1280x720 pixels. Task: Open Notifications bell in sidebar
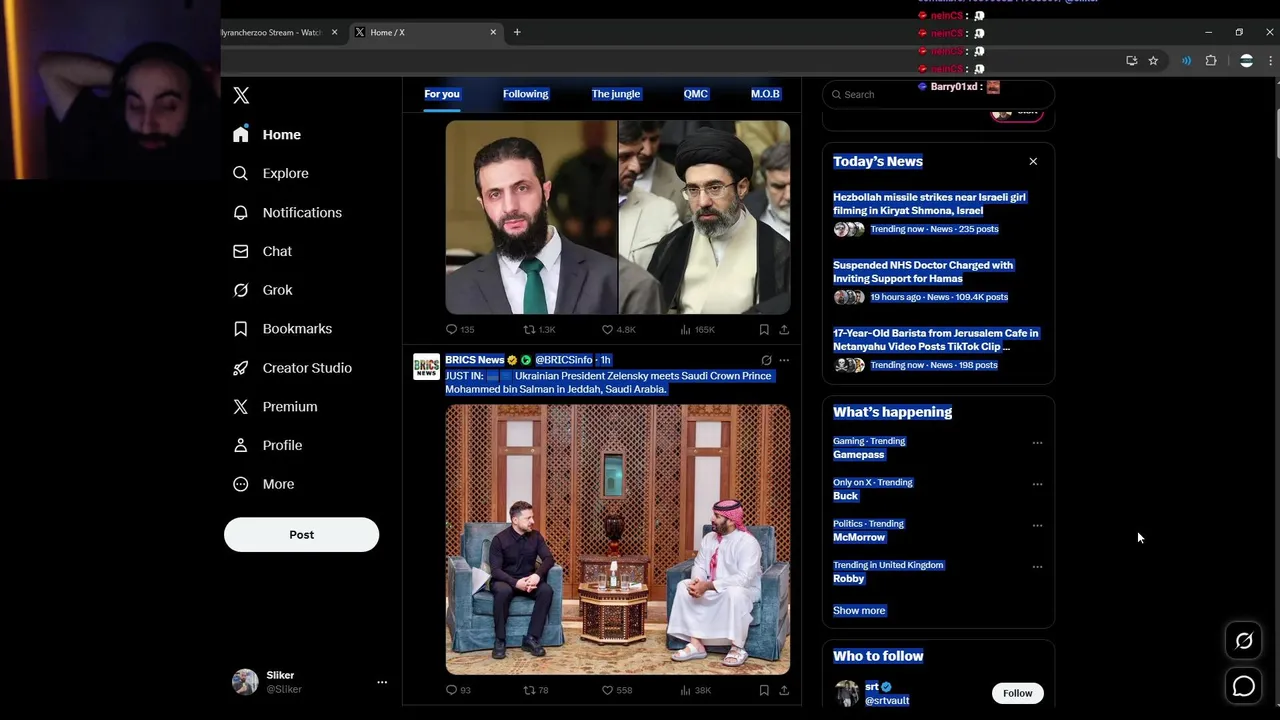click(287, 212)
